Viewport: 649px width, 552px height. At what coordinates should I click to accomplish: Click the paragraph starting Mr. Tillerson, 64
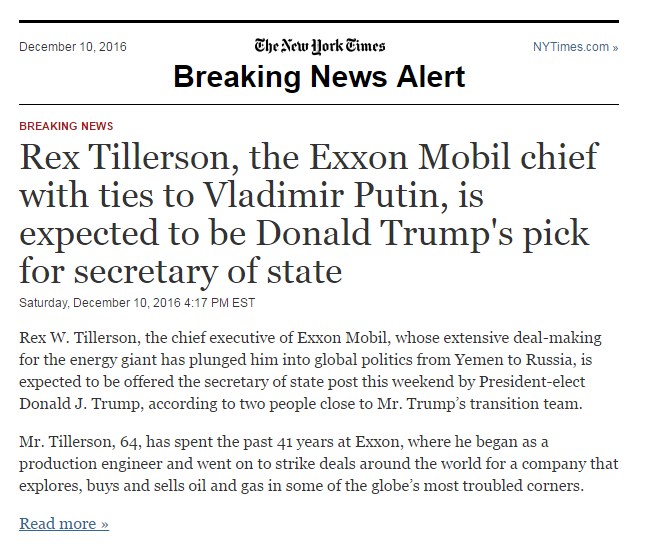click(x=319, y=463)
